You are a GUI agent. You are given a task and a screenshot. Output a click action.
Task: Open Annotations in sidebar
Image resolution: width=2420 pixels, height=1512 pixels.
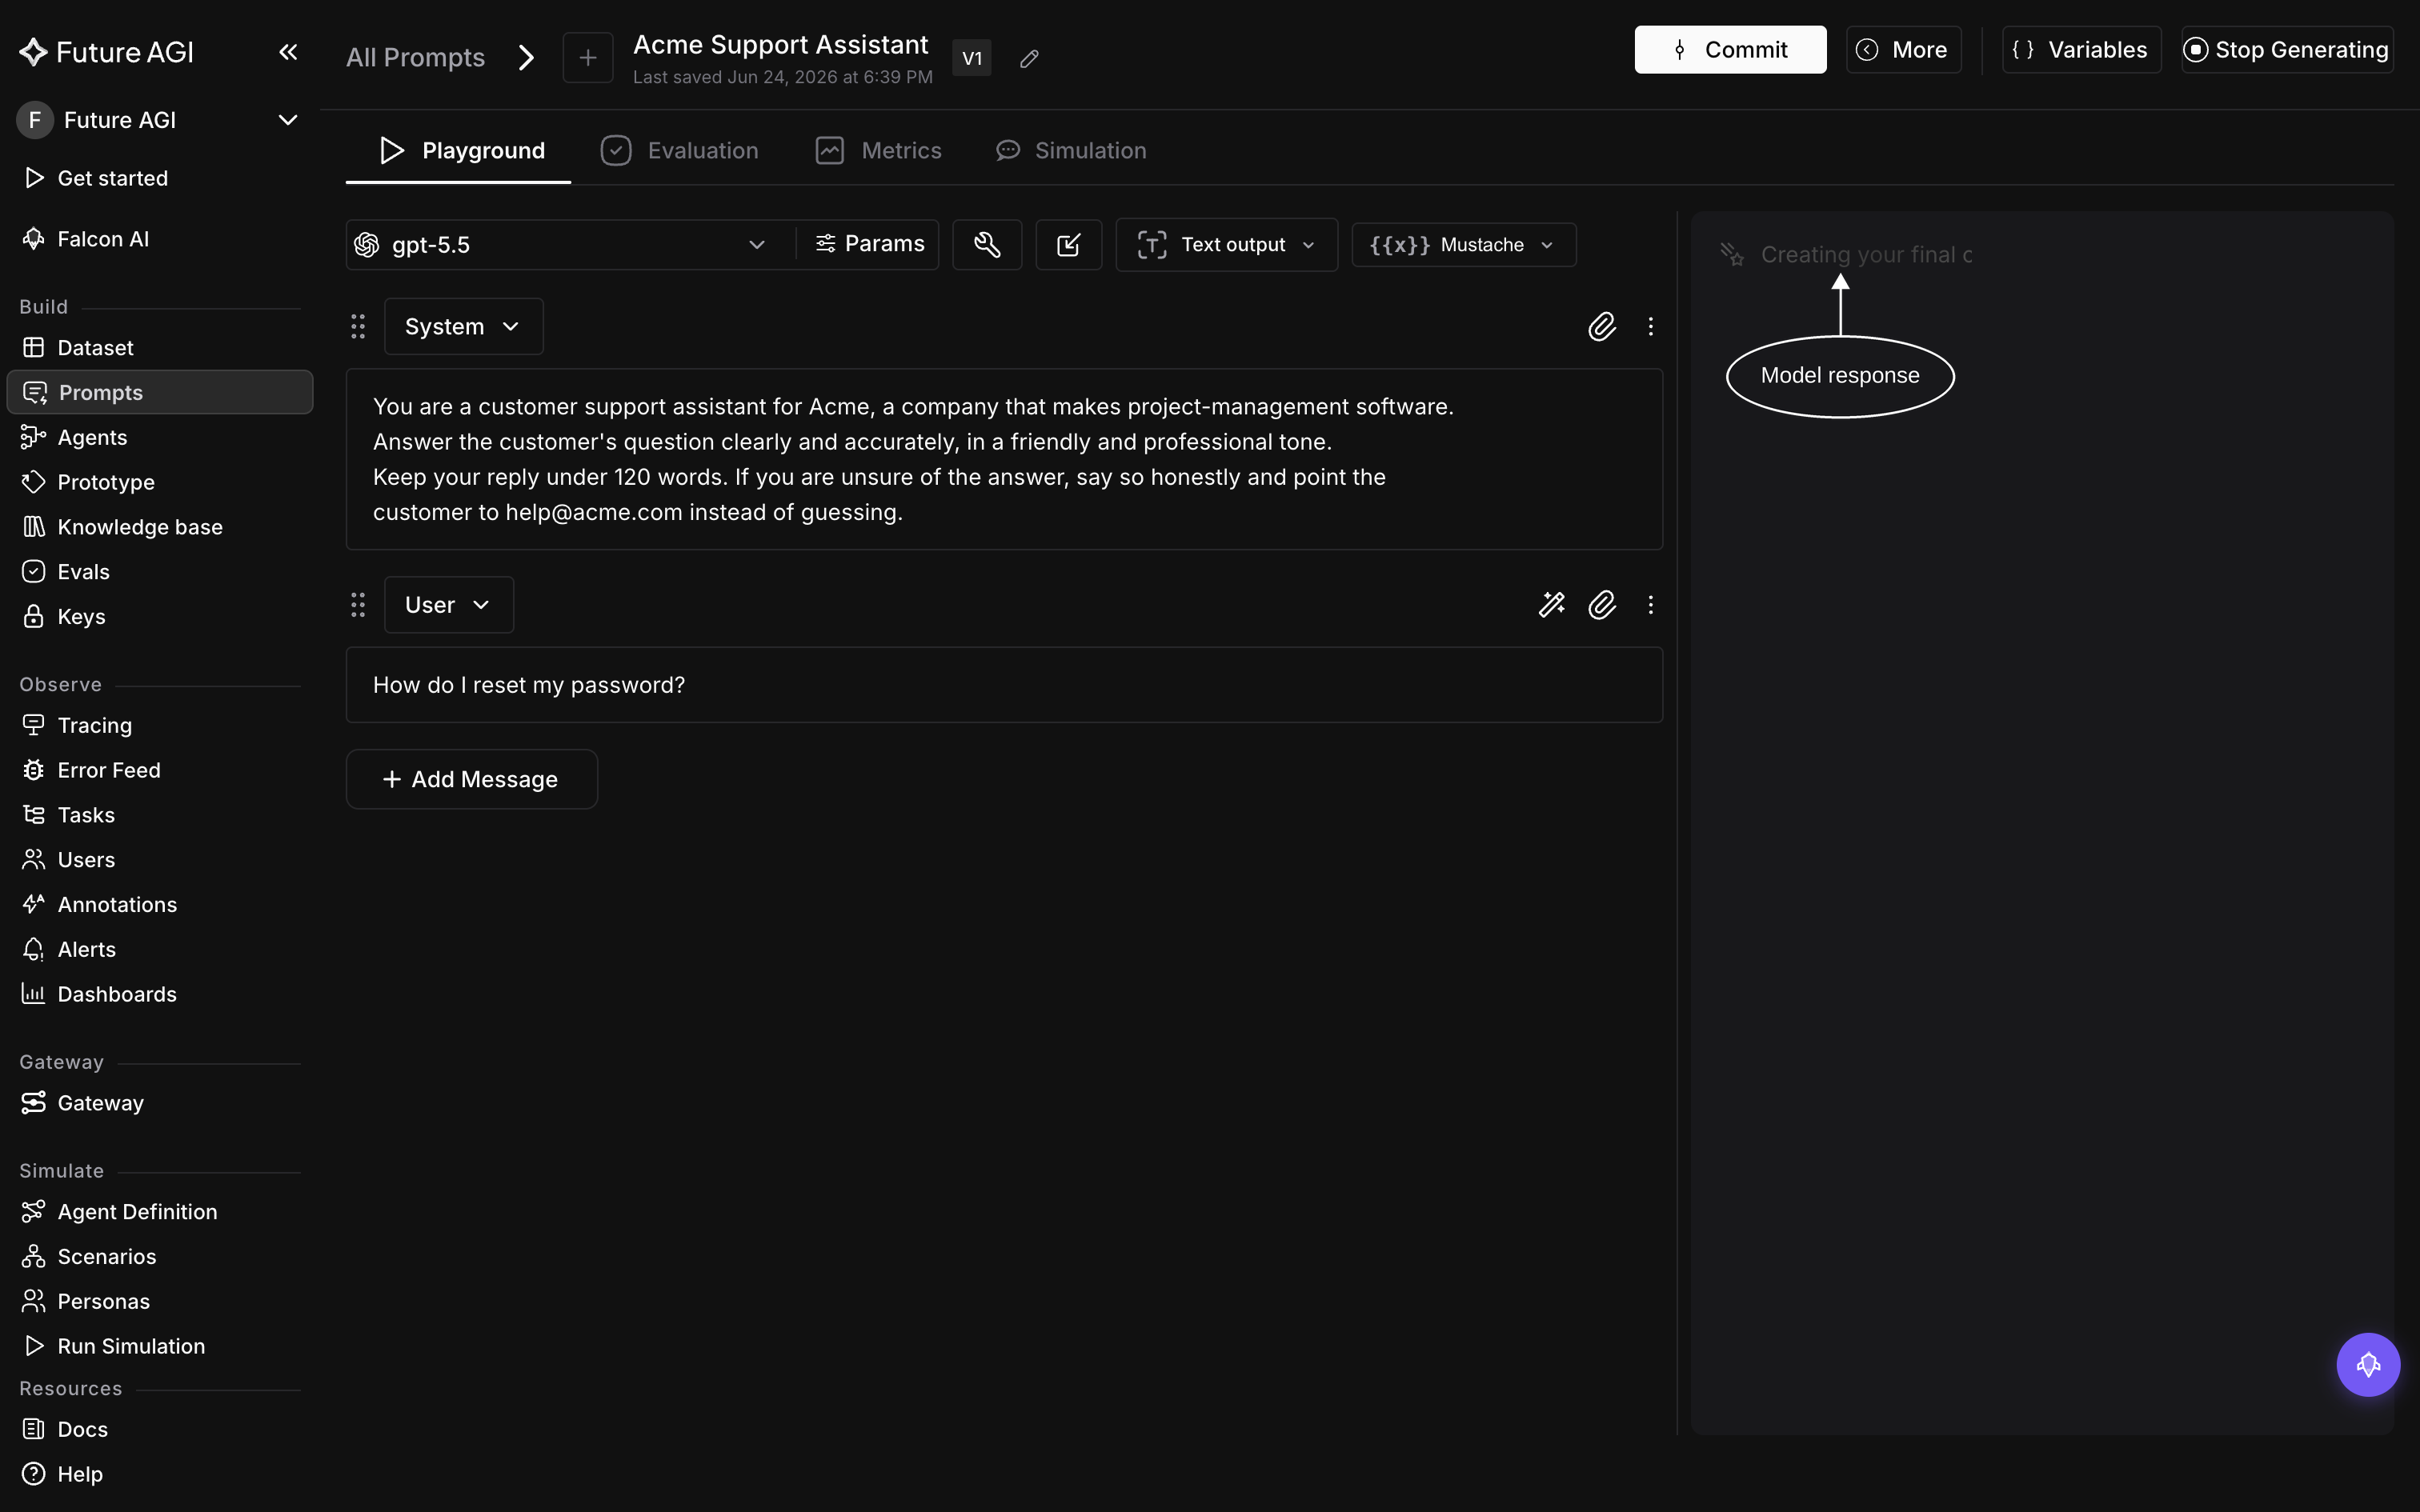(160, 905)
